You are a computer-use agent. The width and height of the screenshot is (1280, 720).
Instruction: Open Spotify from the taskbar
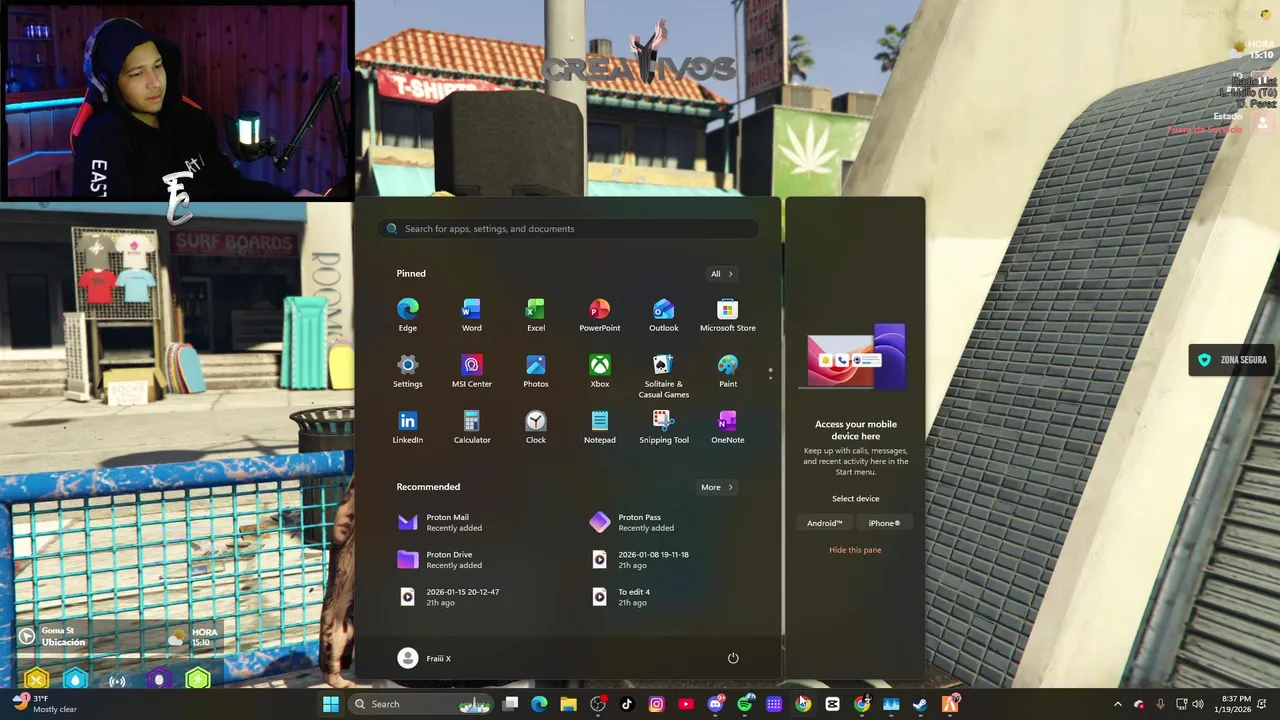tap(745, 704)
